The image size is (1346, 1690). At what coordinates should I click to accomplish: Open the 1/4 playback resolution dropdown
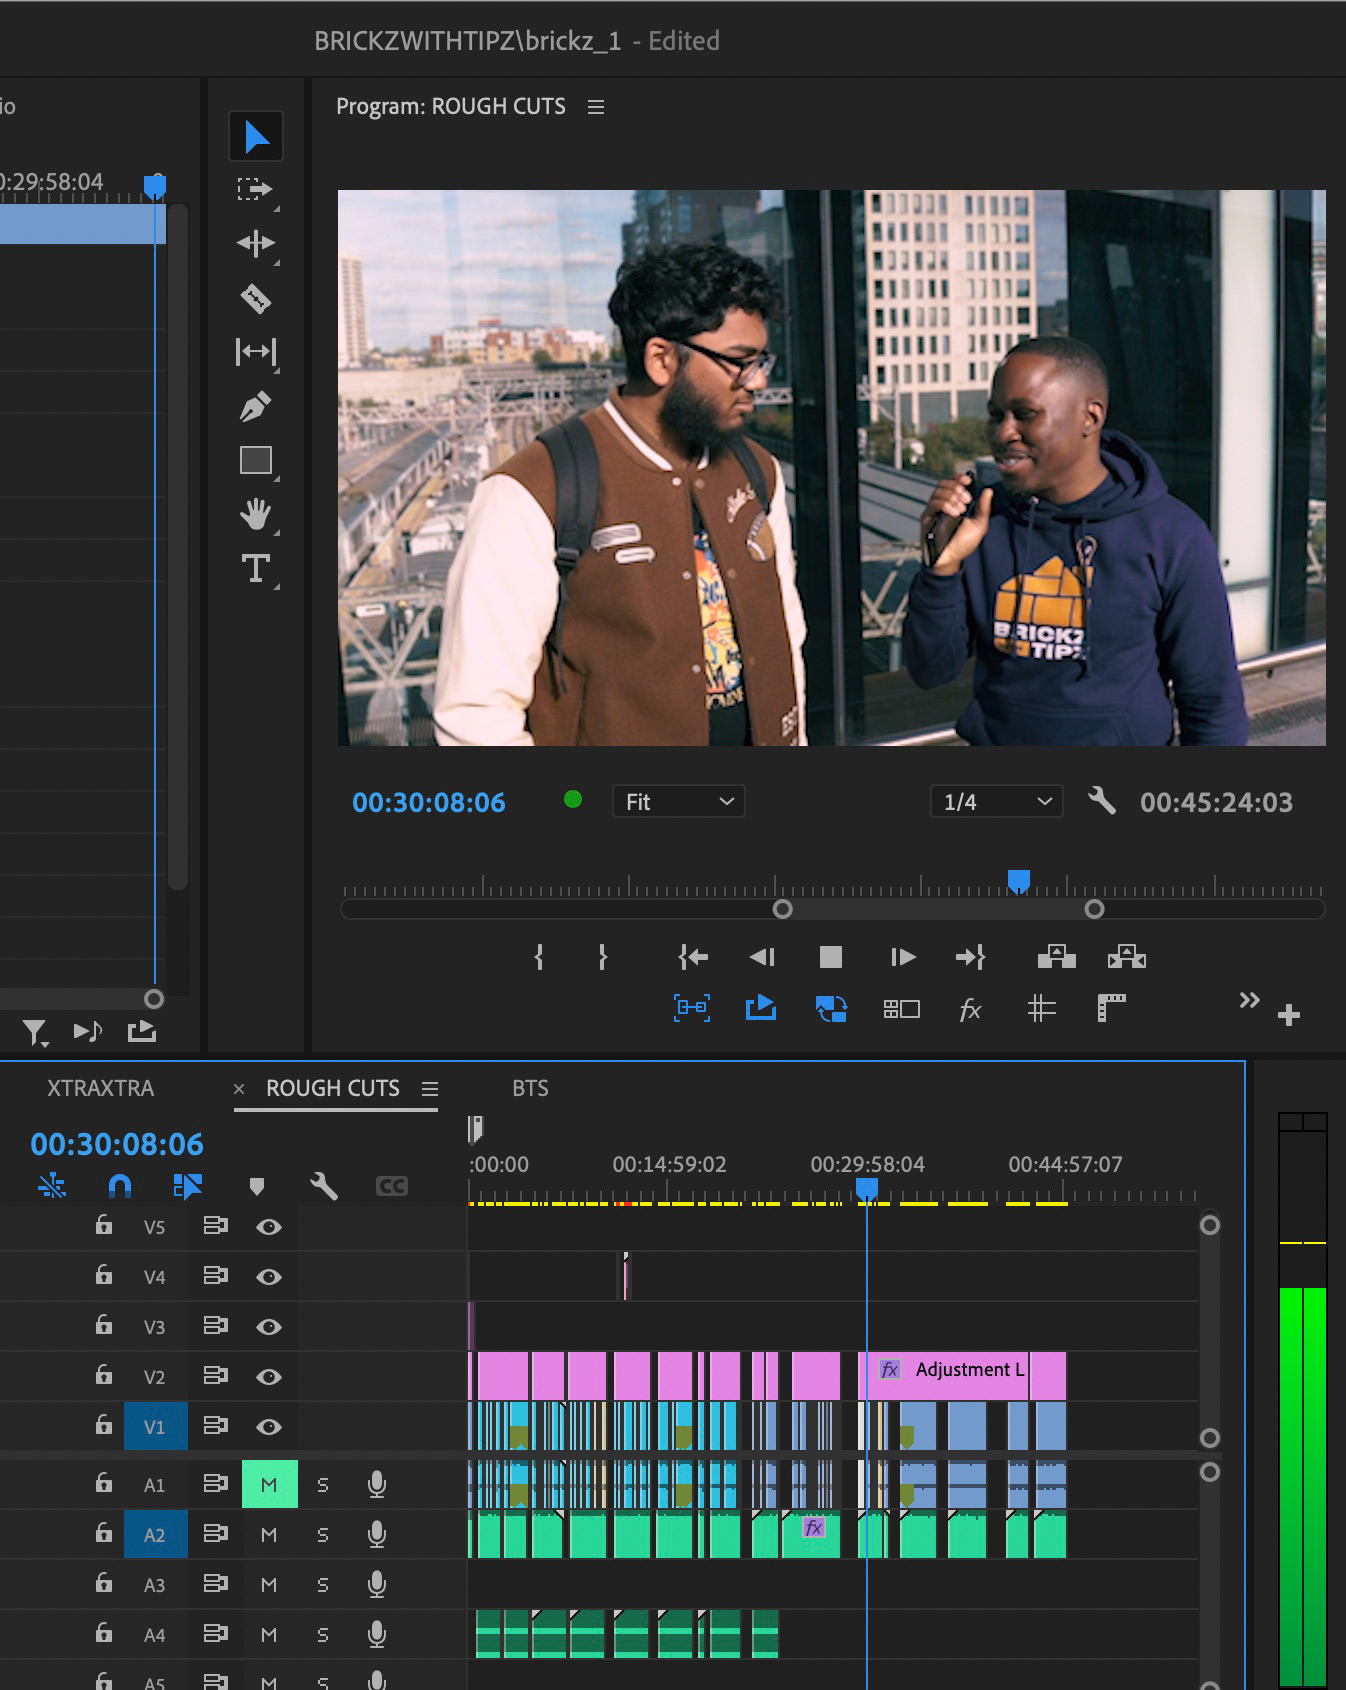(x=996, y=802)
